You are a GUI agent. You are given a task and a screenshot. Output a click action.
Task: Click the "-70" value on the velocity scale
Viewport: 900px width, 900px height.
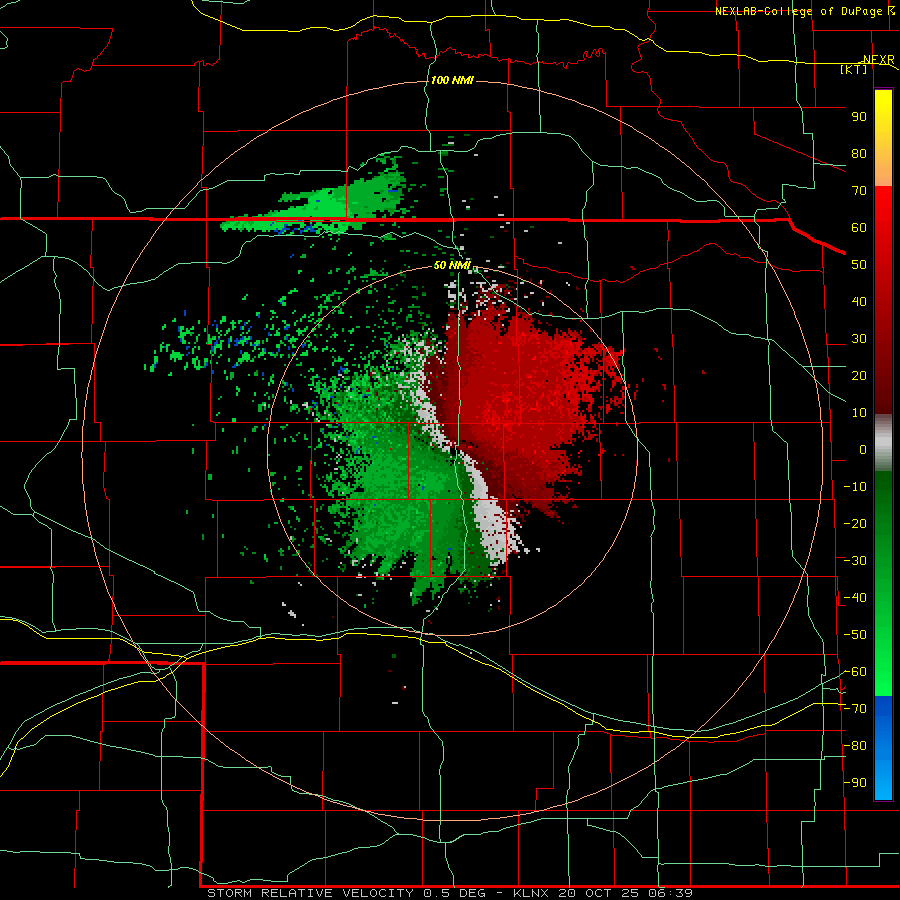point(855,709)
